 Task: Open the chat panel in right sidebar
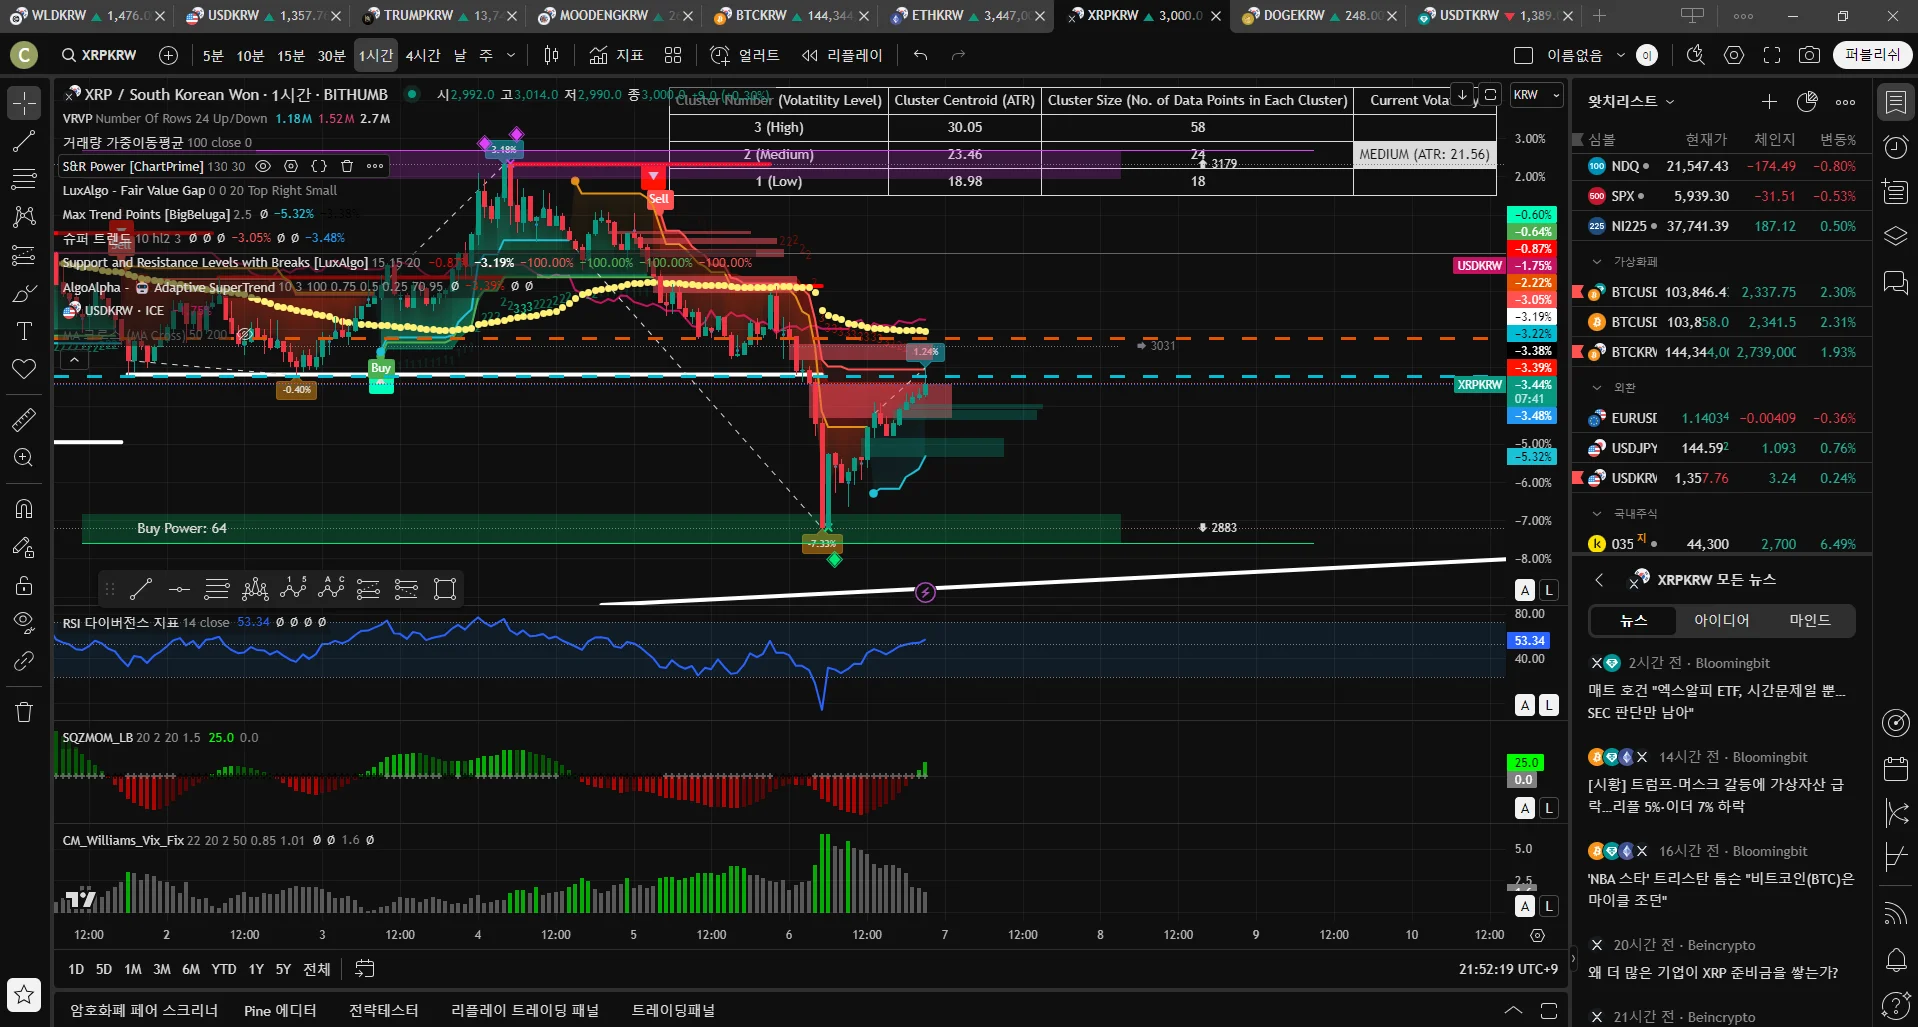pyautogui.click(x=1895, y=282)
